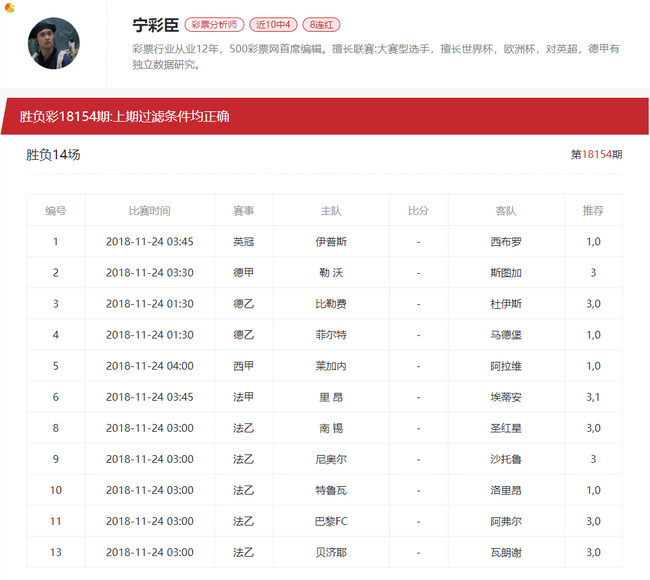Click recommendation 3 in 尼奥尔 row
The width and height of the screenshot is (650, 580).
pos(593,459)
